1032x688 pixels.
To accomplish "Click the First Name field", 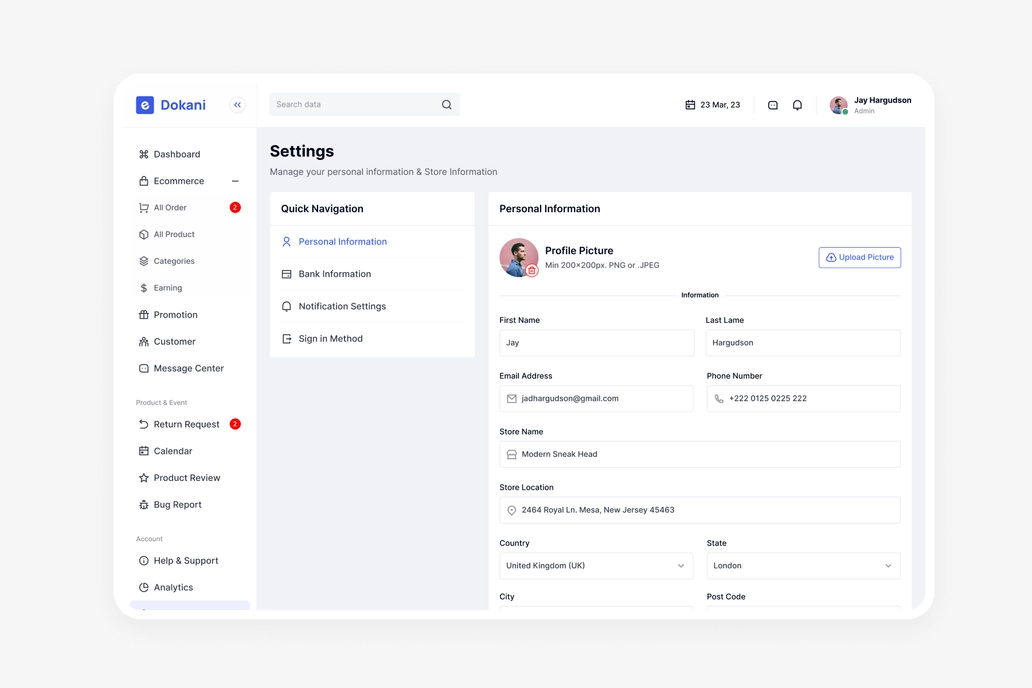I will click(x=596, y=343).
